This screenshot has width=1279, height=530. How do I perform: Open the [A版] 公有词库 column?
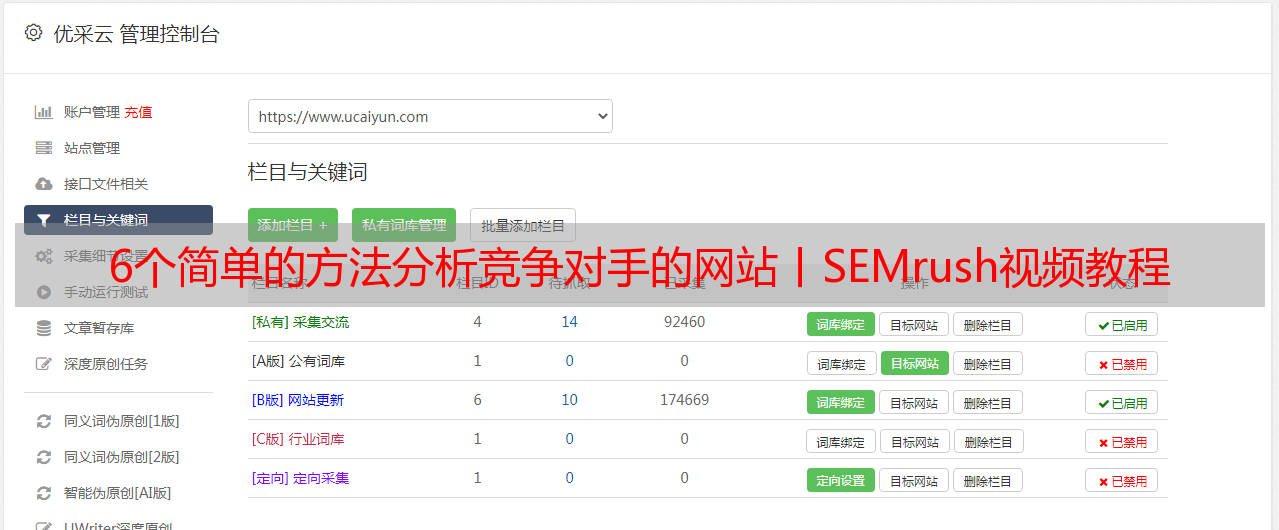pos(298,361)
